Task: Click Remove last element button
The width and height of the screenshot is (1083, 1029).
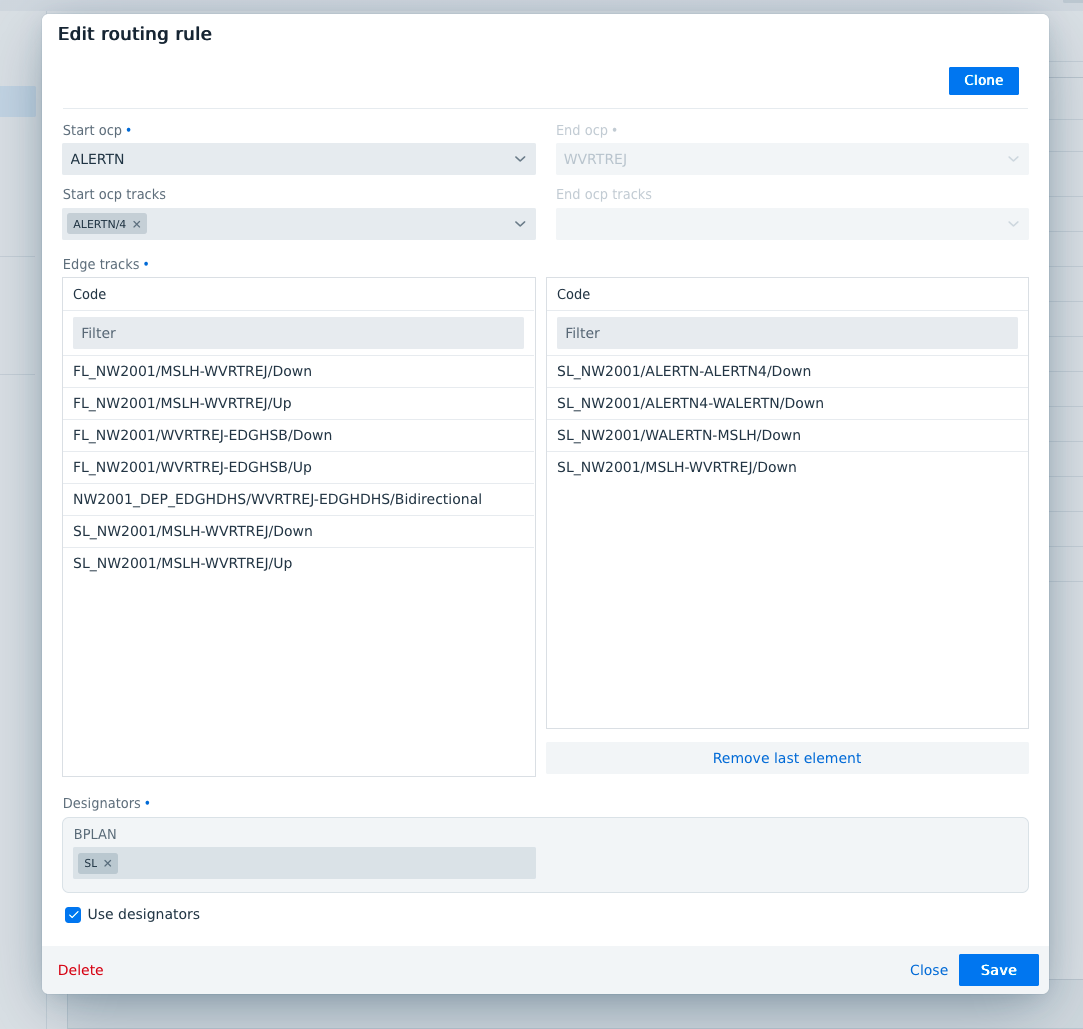Action: 787,758
